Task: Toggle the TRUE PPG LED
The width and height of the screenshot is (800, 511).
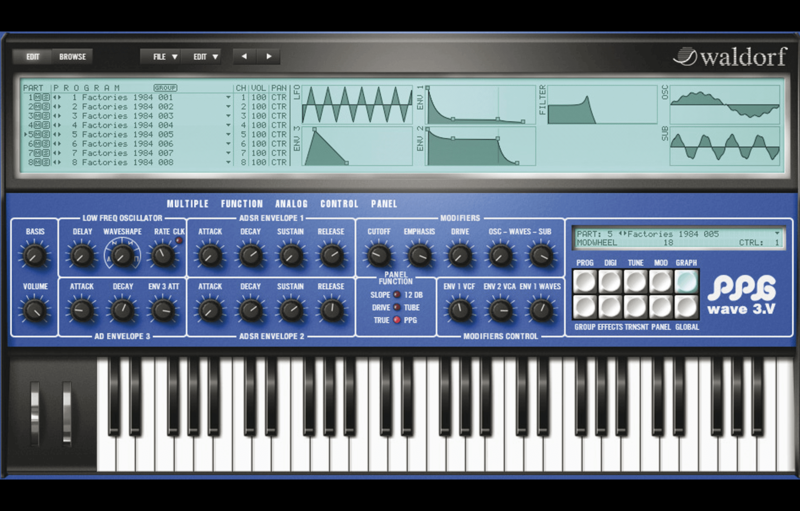Action: [396, 320]
